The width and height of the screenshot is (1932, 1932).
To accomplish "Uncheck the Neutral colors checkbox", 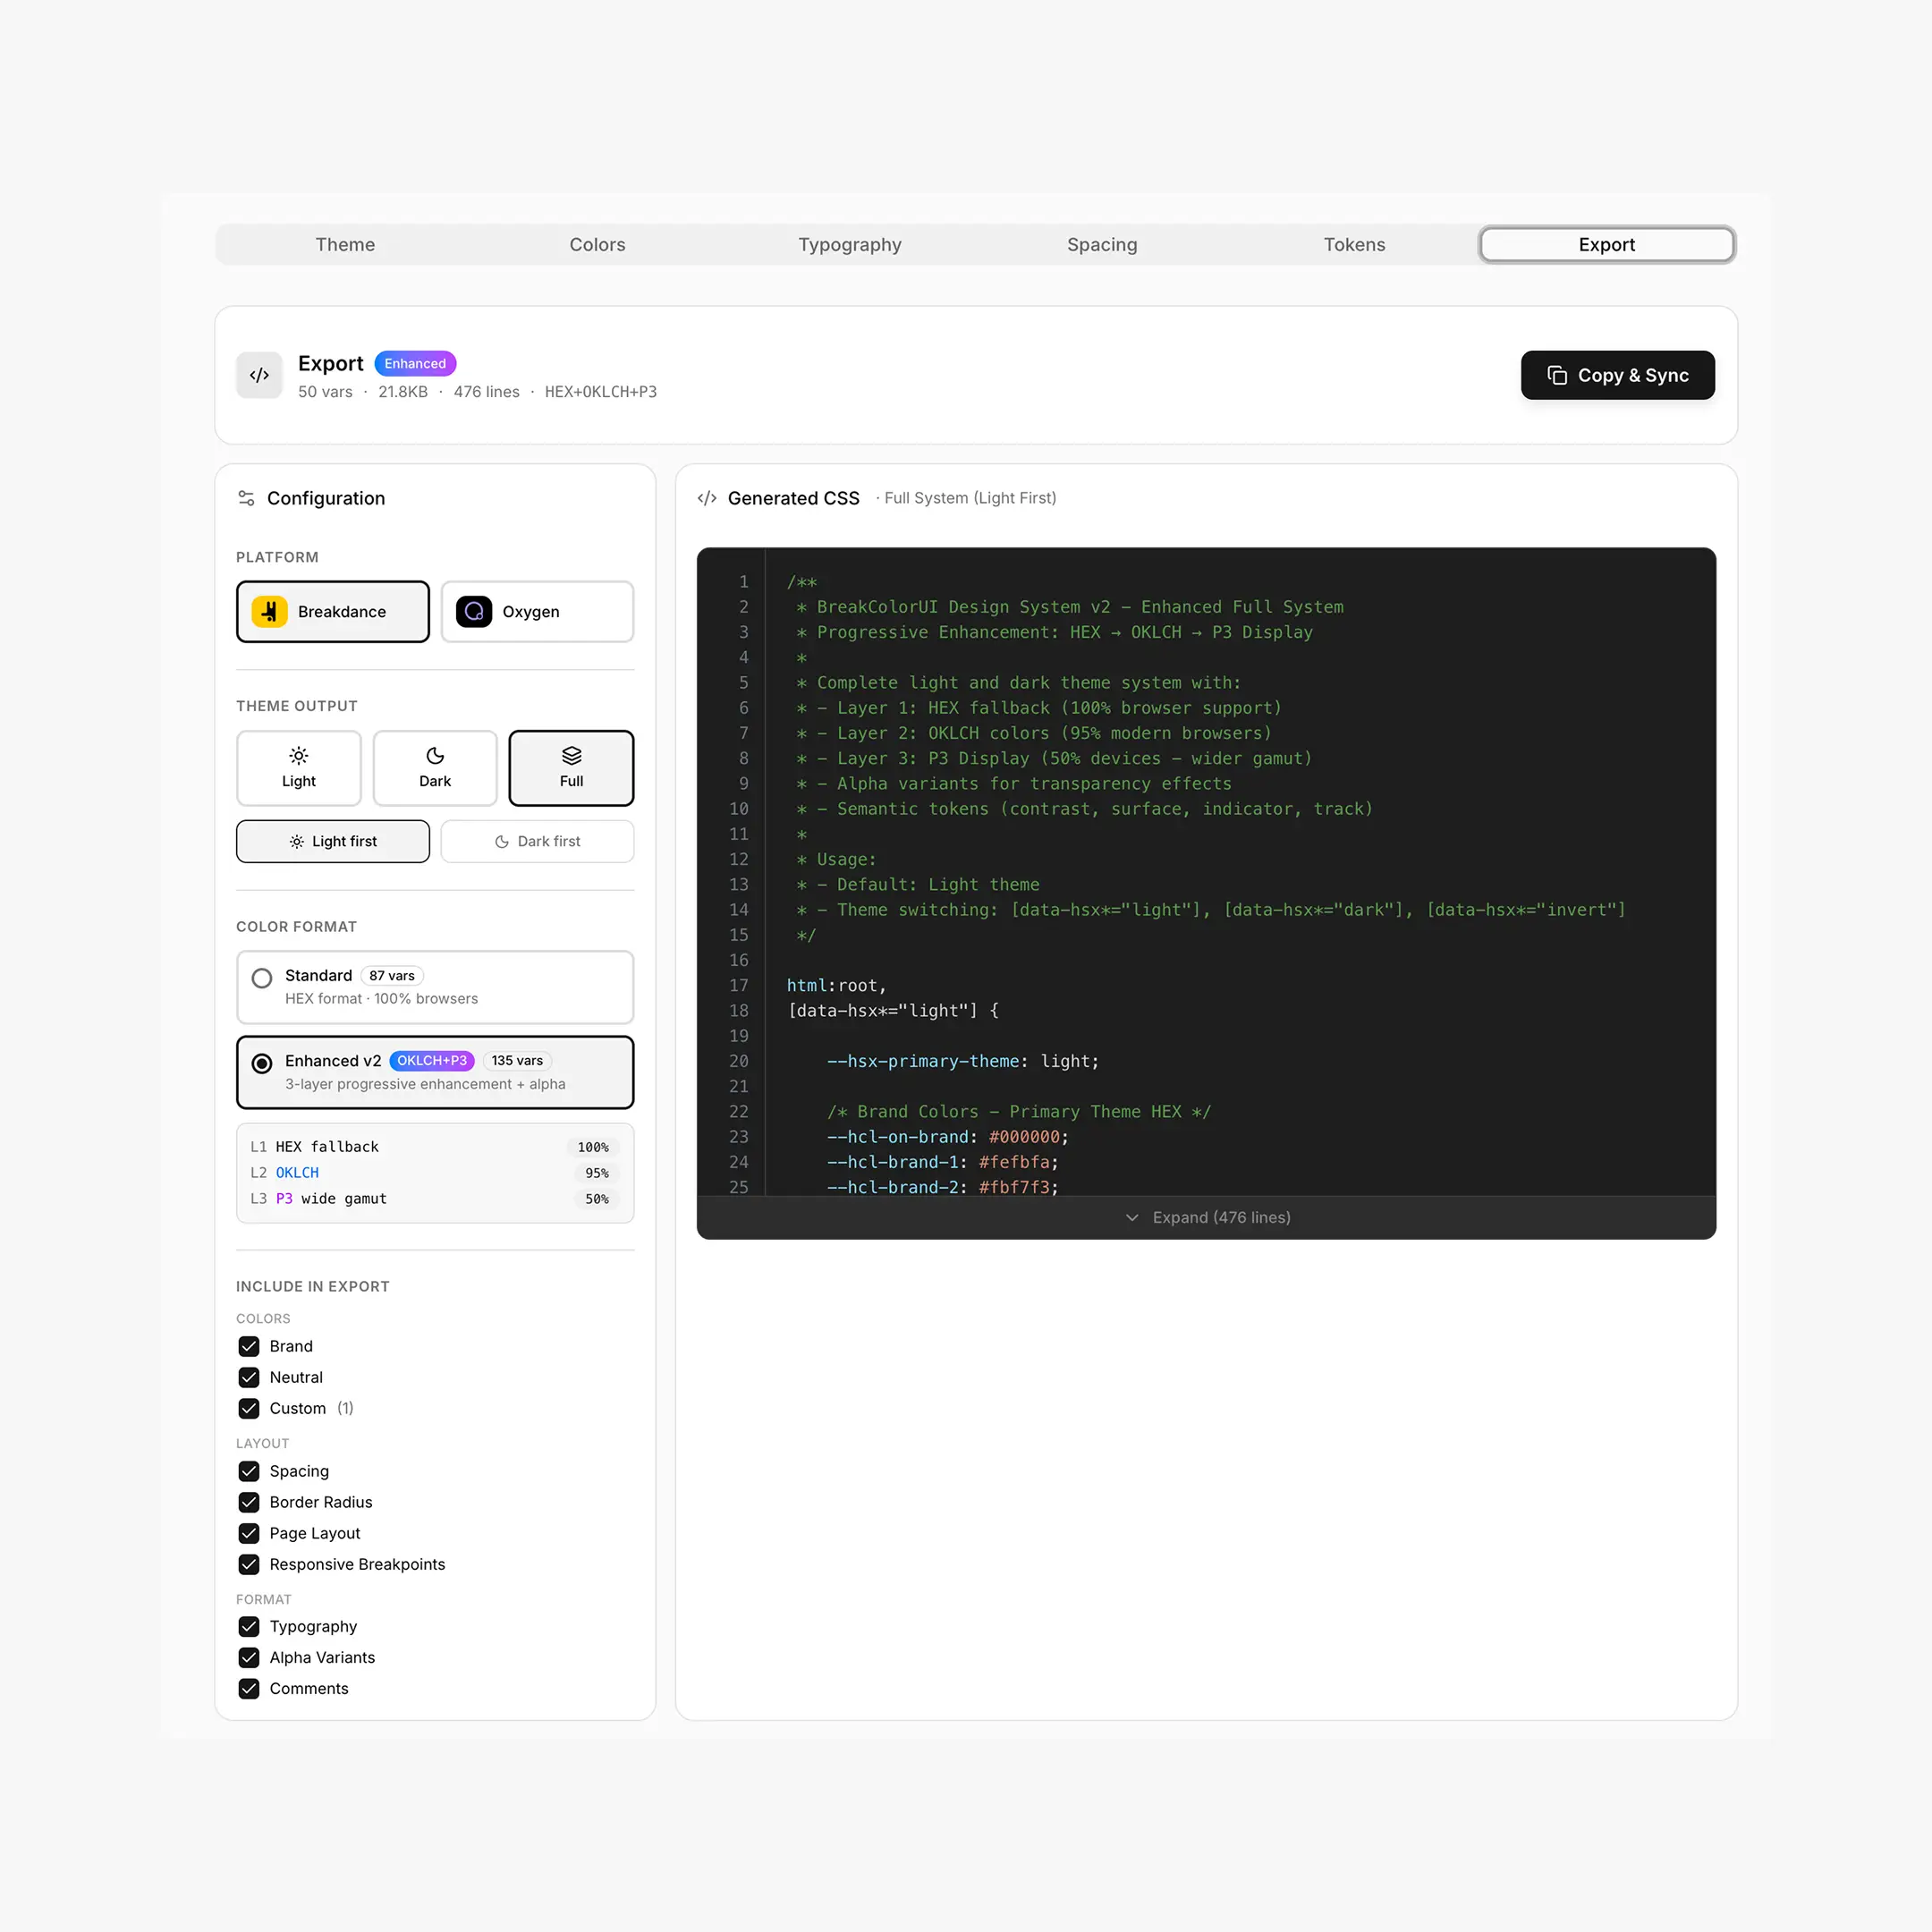I will (x=249, y=1378).
